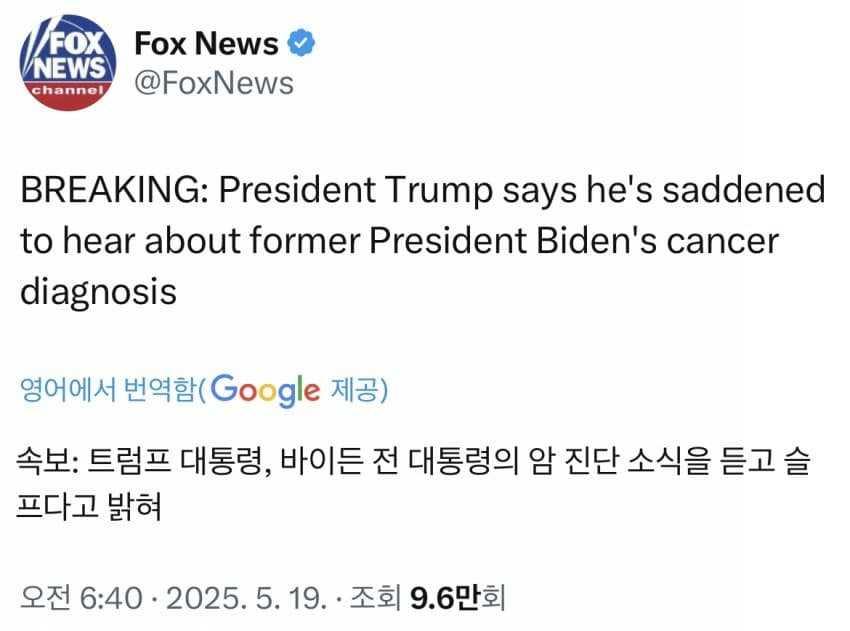Click "President Trump" in the tweet text
The height and width of the screenshot is (631, 850).
point(310,192)
